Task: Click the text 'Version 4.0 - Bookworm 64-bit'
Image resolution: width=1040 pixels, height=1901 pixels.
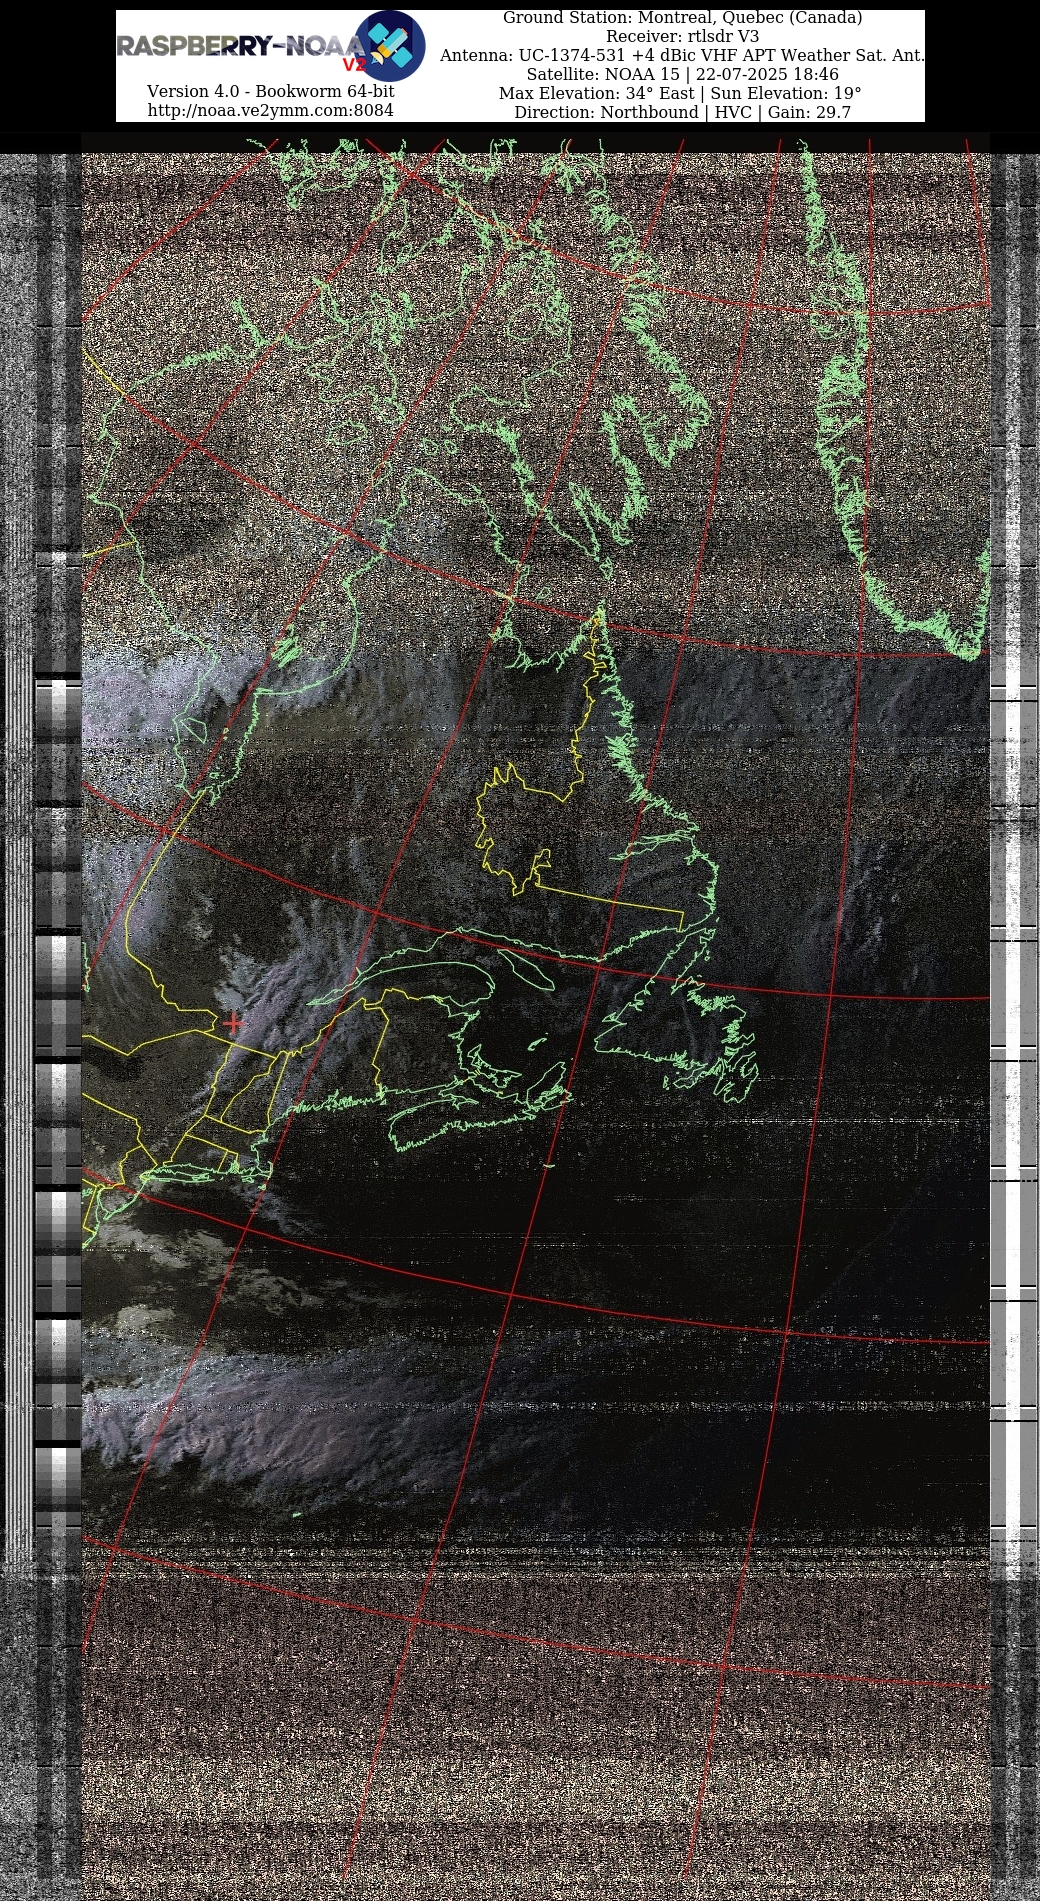Action: [x=271, y=91]
